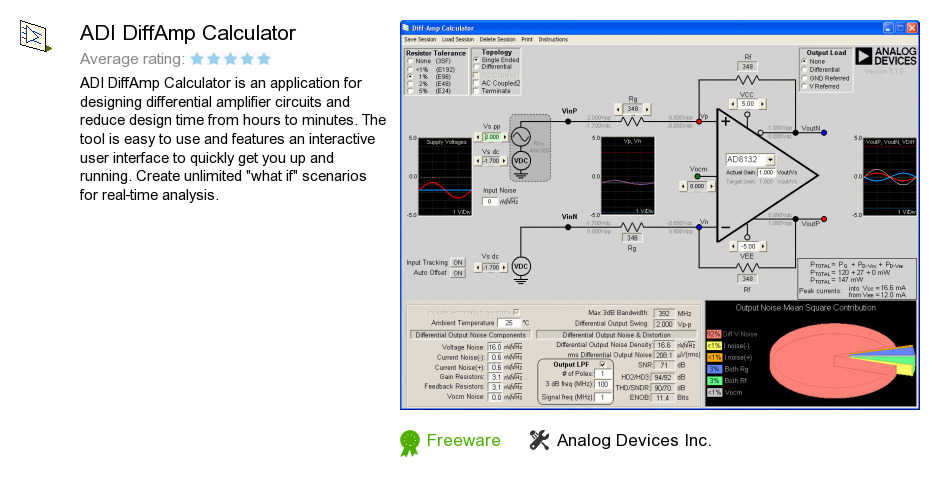
Task: Select 2% (E48) resistor tolerance
Action: [x=410, y=84]
